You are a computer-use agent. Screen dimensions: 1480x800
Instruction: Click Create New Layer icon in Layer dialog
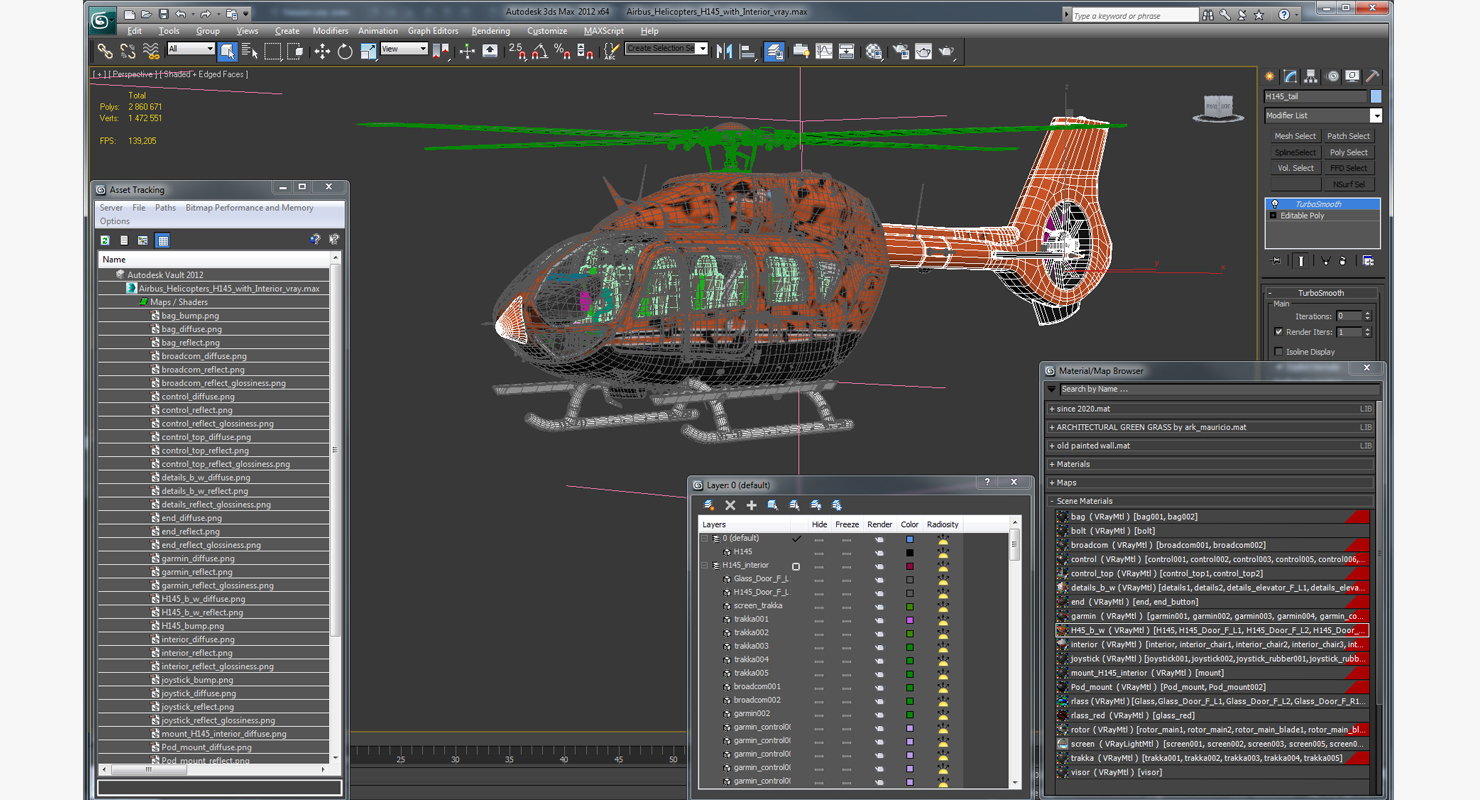[x=709, y=505]
